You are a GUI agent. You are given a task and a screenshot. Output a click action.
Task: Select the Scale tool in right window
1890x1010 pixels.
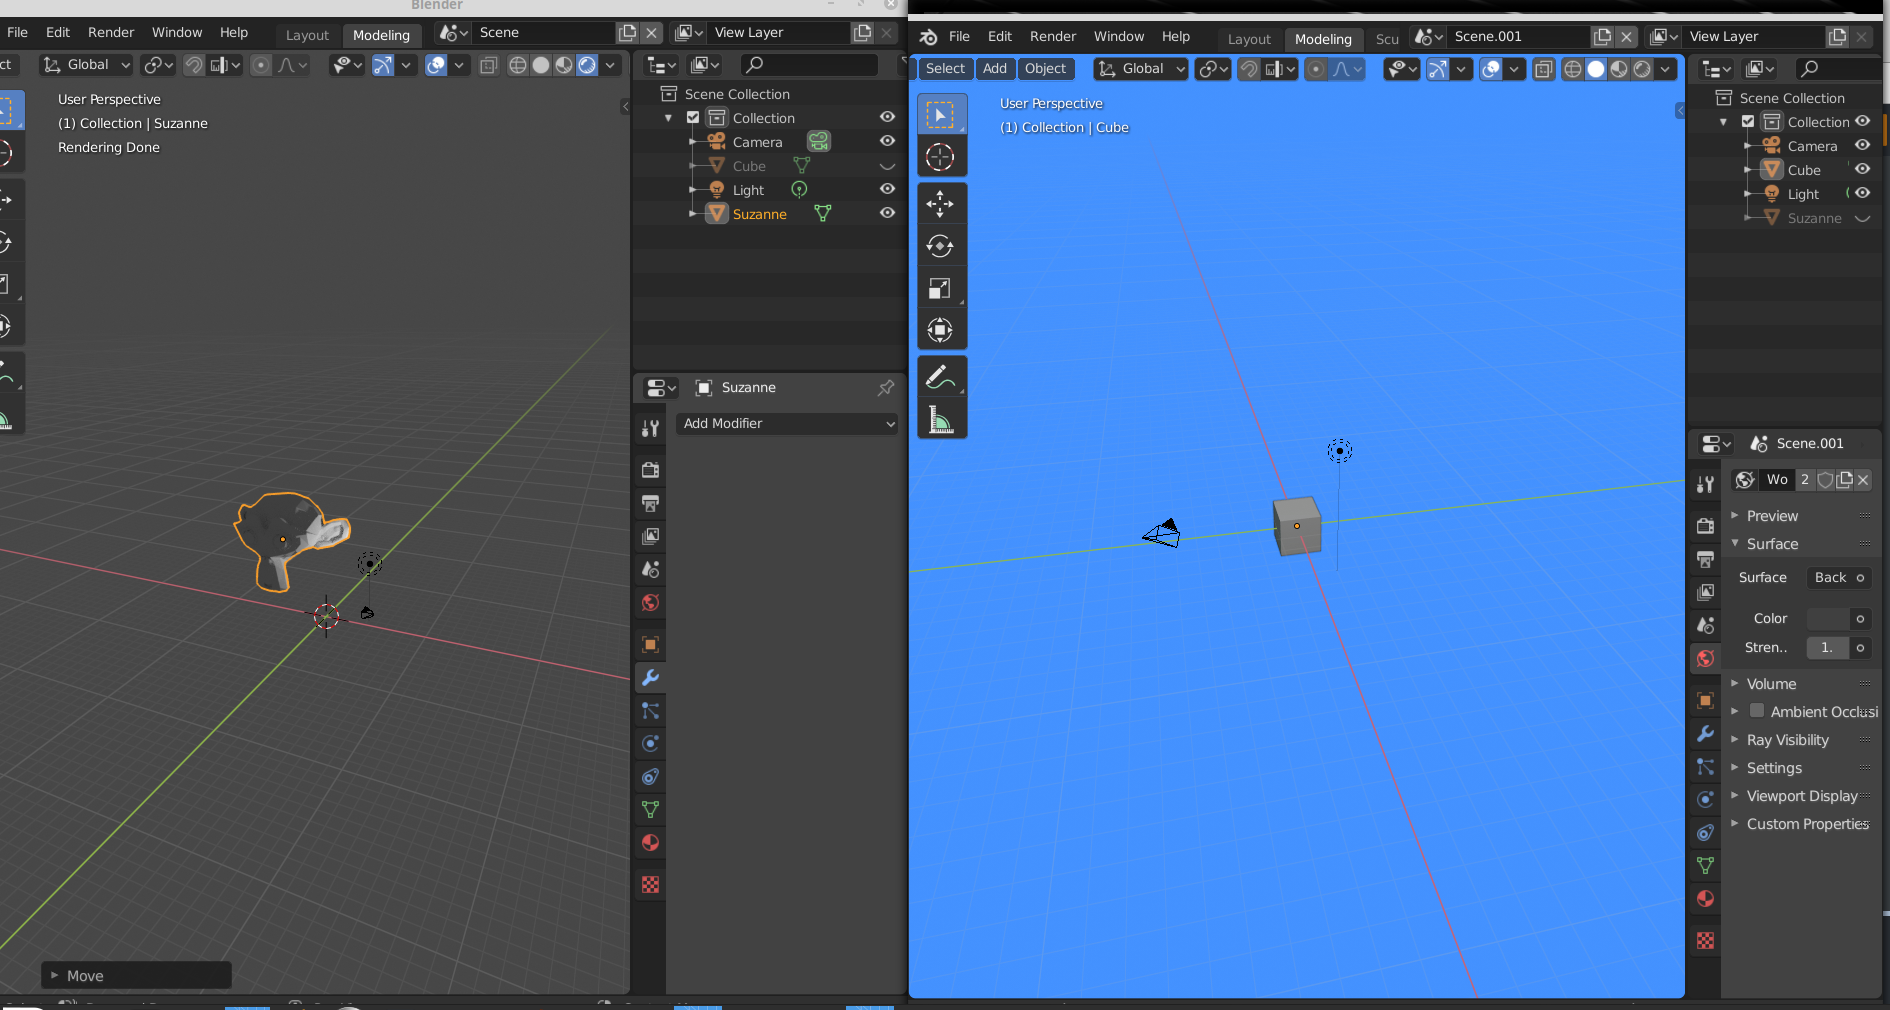(x=940, y=288)
